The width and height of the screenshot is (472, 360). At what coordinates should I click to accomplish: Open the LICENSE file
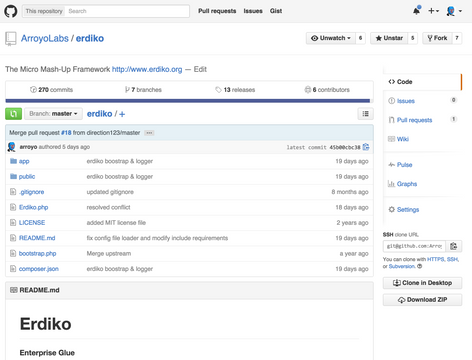(x=32, y=223)
